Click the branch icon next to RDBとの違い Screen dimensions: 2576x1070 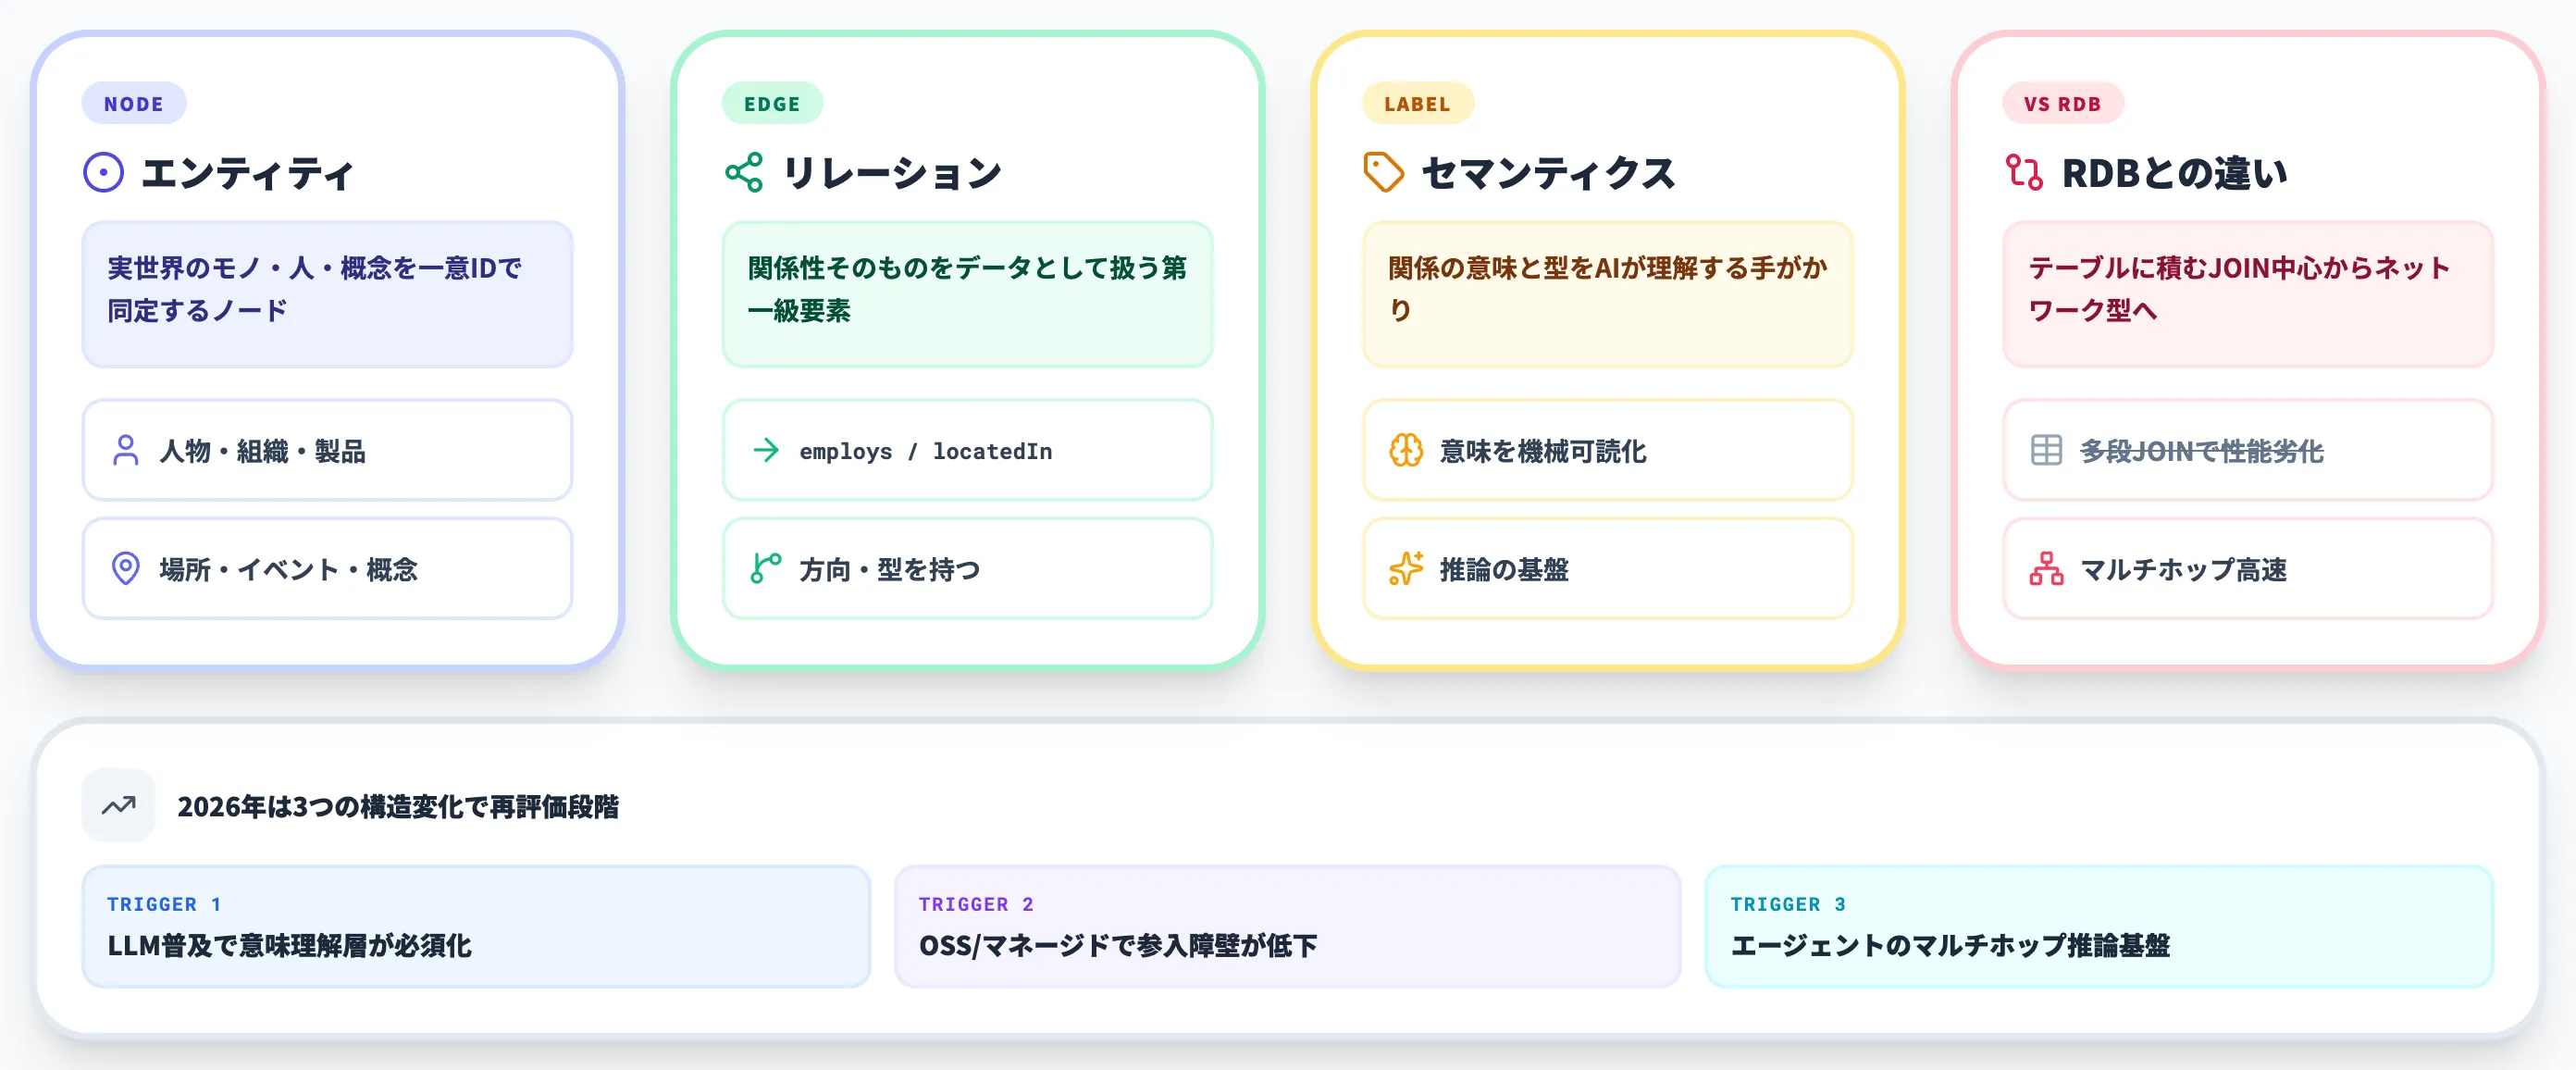(x=2028, y=172)
